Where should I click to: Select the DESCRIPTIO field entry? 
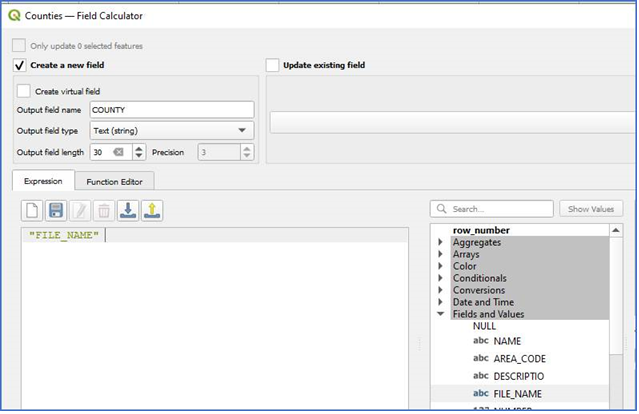pyautogui.click(x=519, y=376)
